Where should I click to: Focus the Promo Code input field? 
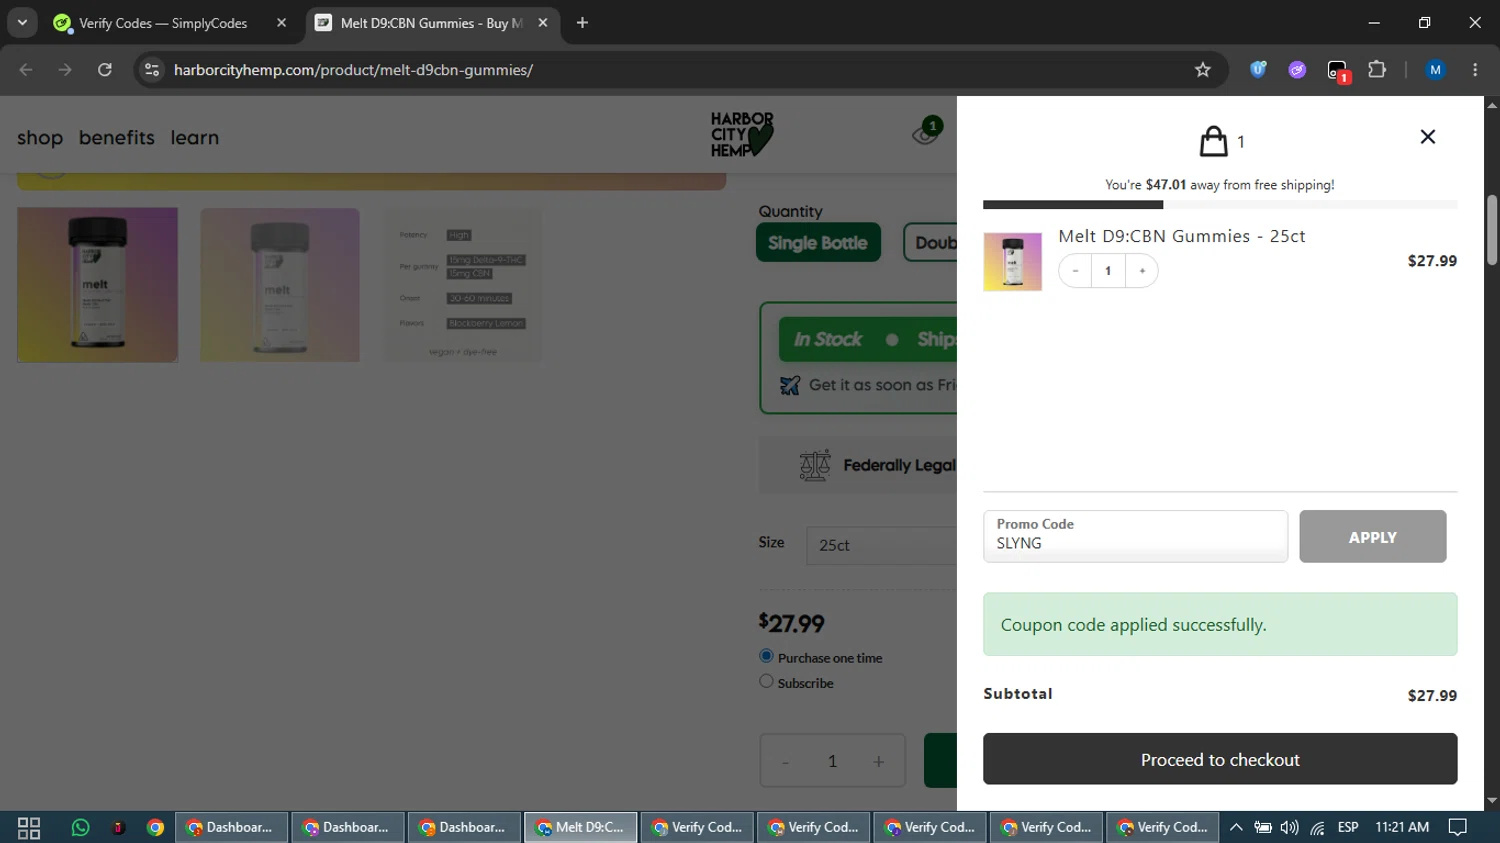(1135, 537)
